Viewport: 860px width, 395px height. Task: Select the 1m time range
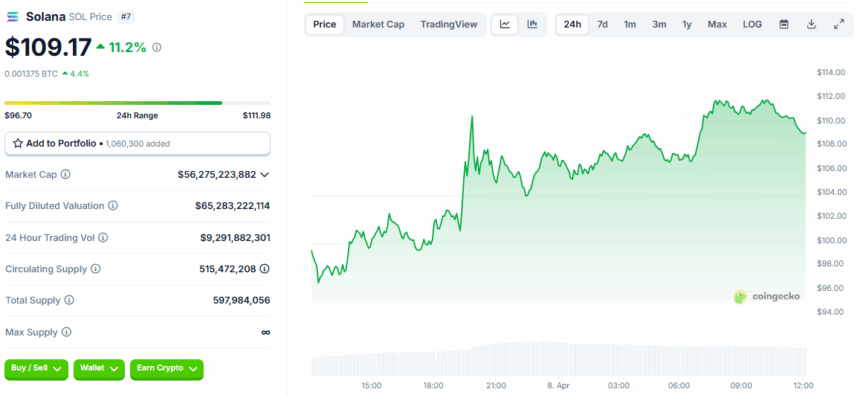(630, 24)
